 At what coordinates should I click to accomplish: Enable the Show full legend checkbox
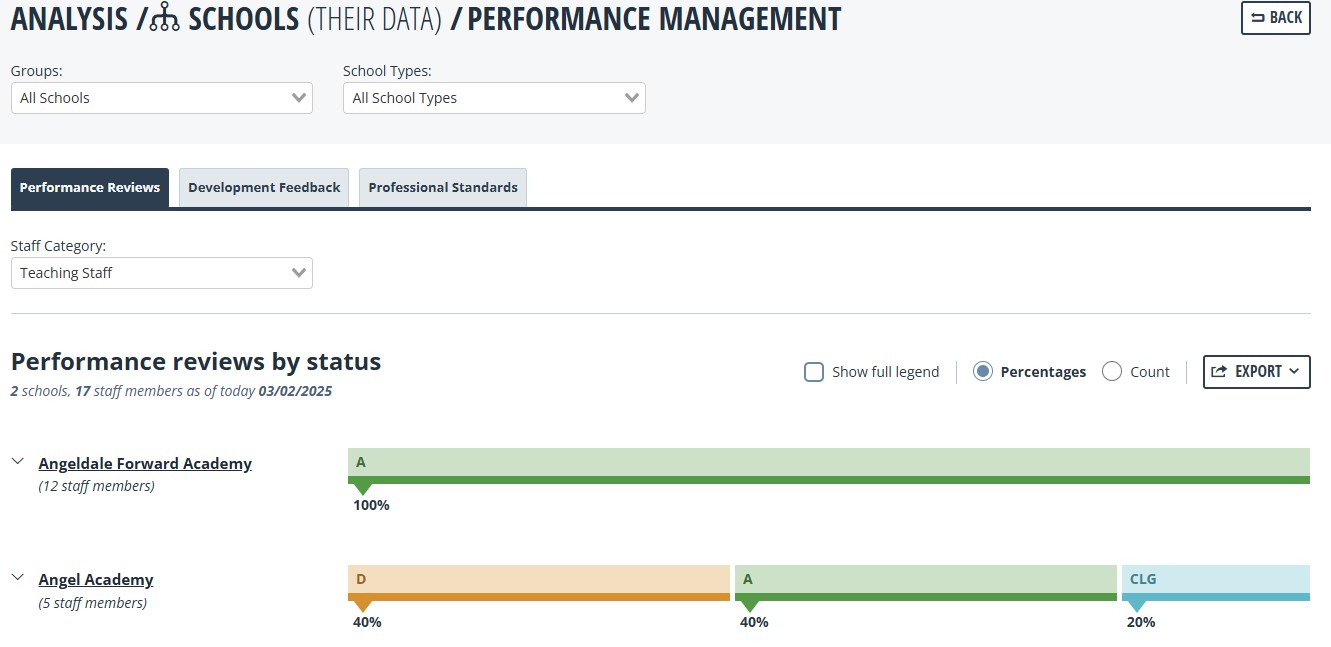(814, 372)
